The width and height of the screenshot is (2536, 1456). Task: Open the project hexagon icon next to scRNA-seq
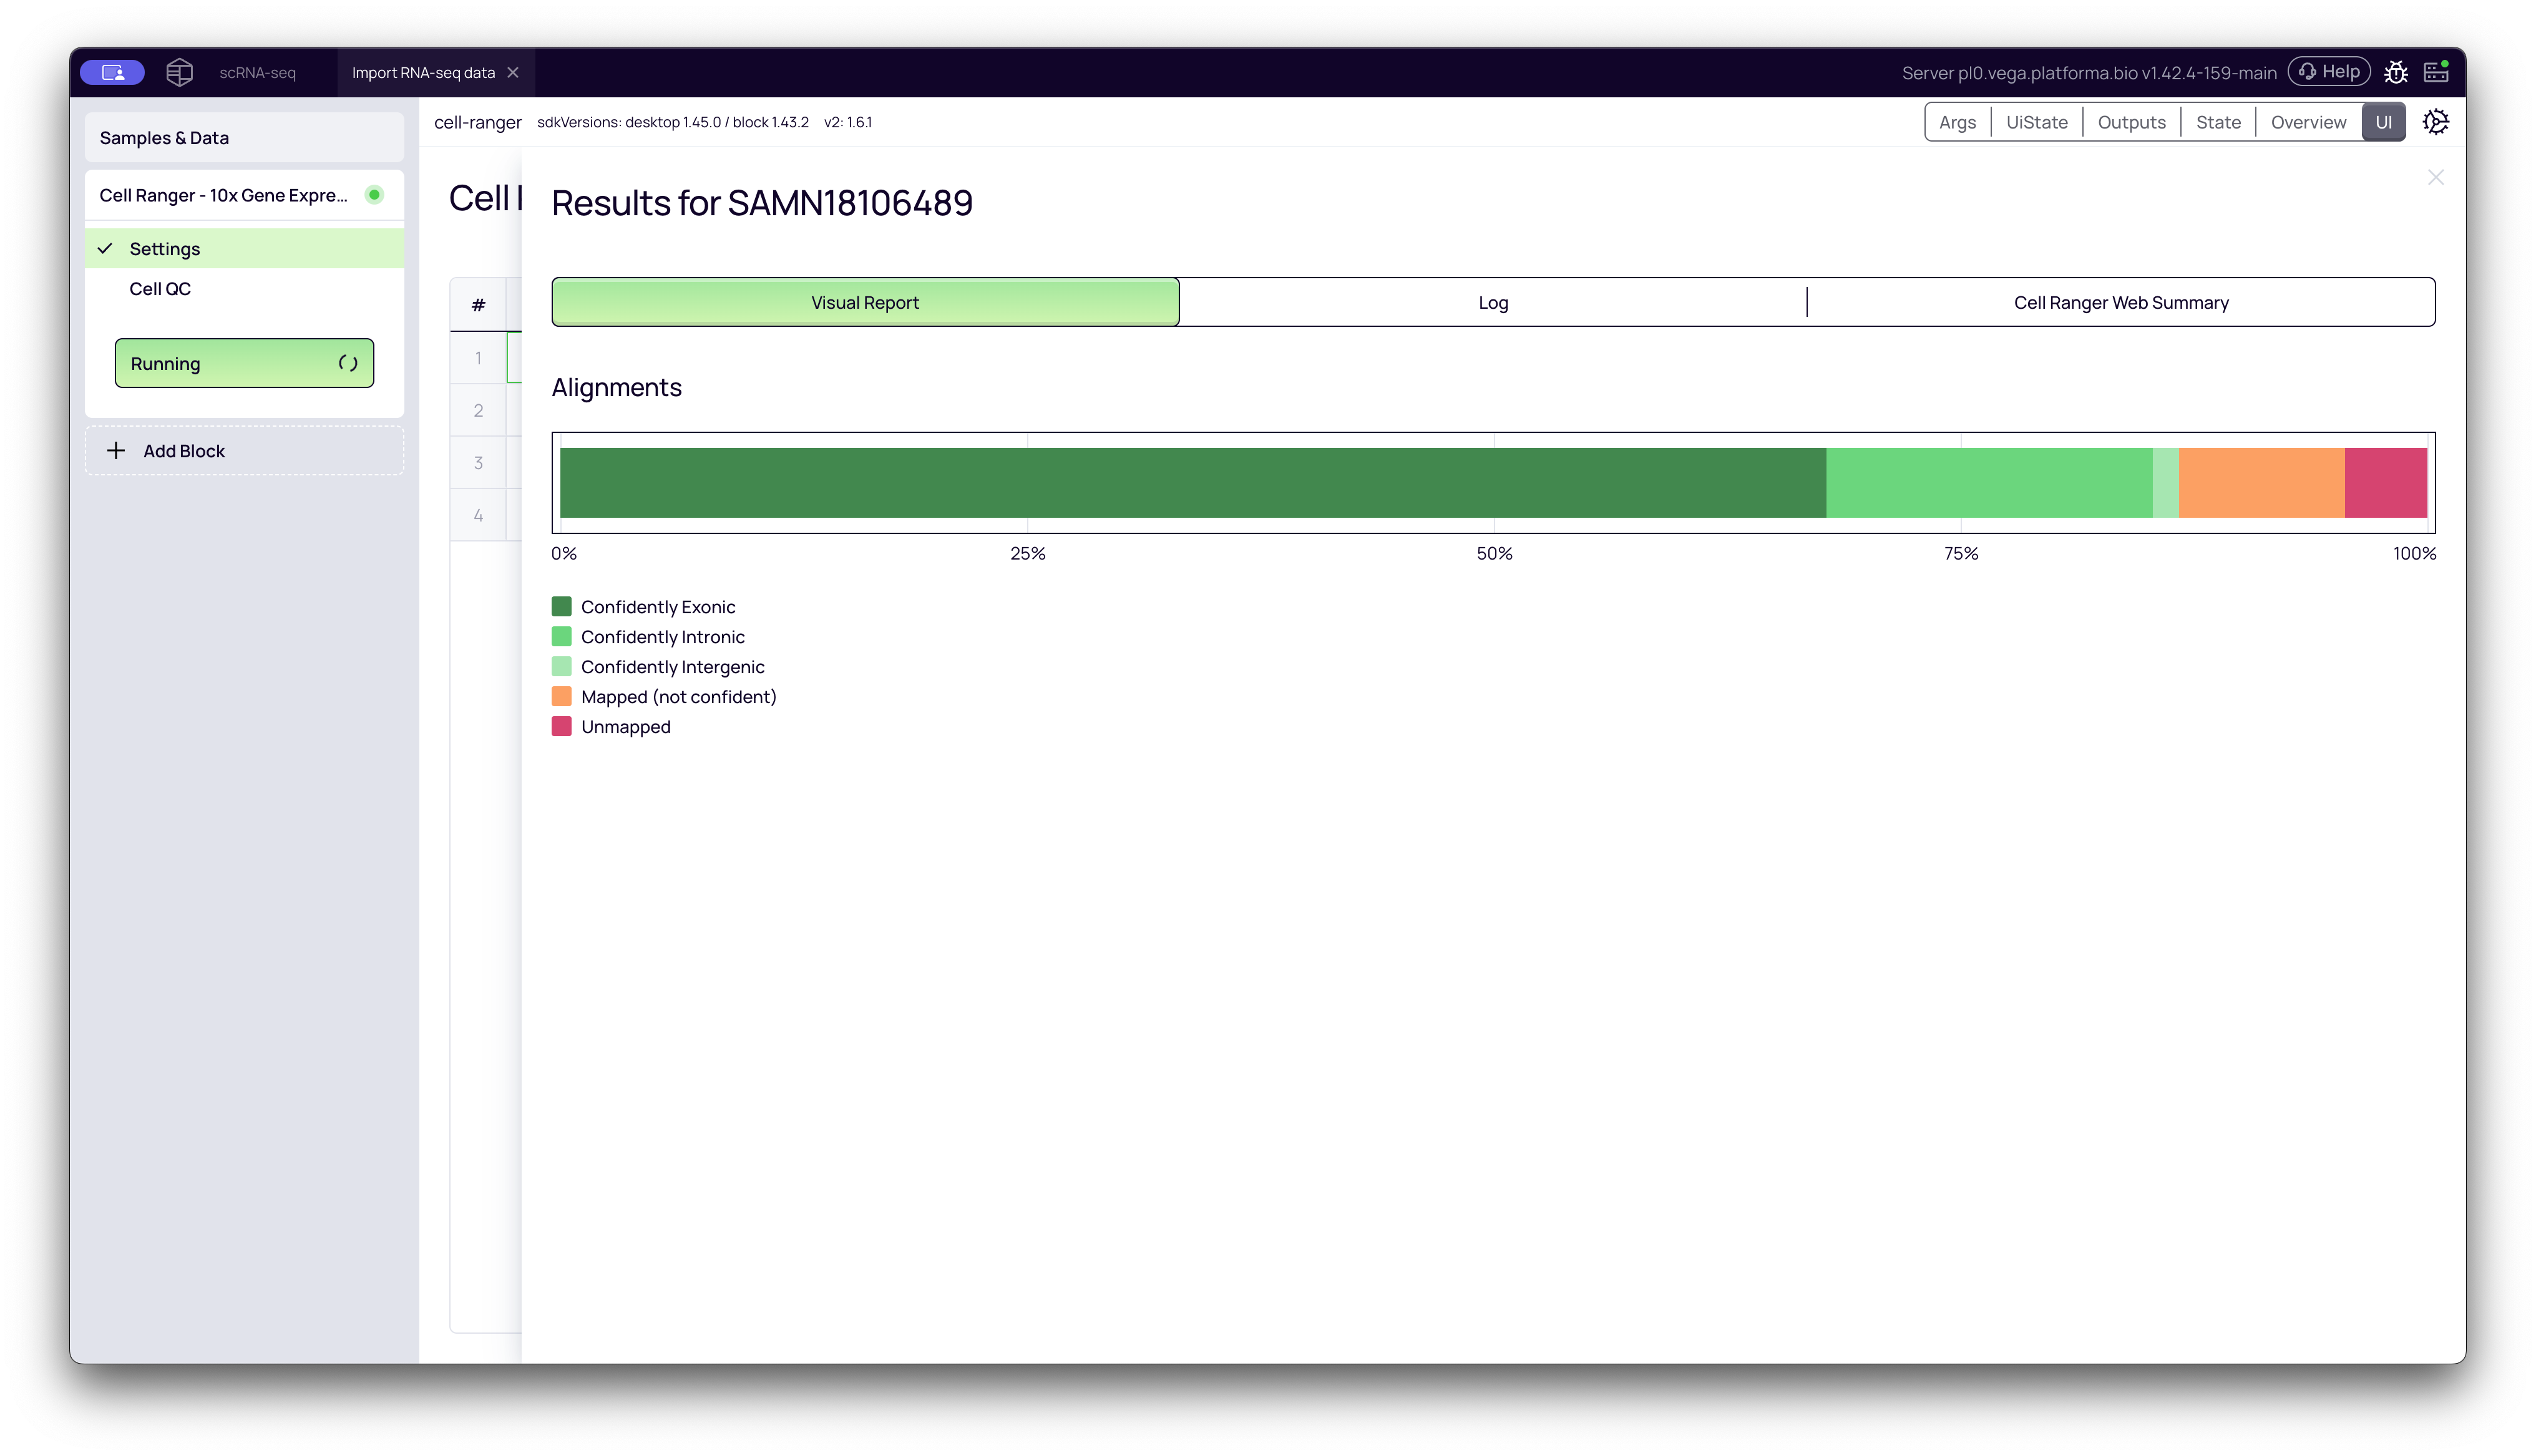pyautogui.click(x=179, y=71)
